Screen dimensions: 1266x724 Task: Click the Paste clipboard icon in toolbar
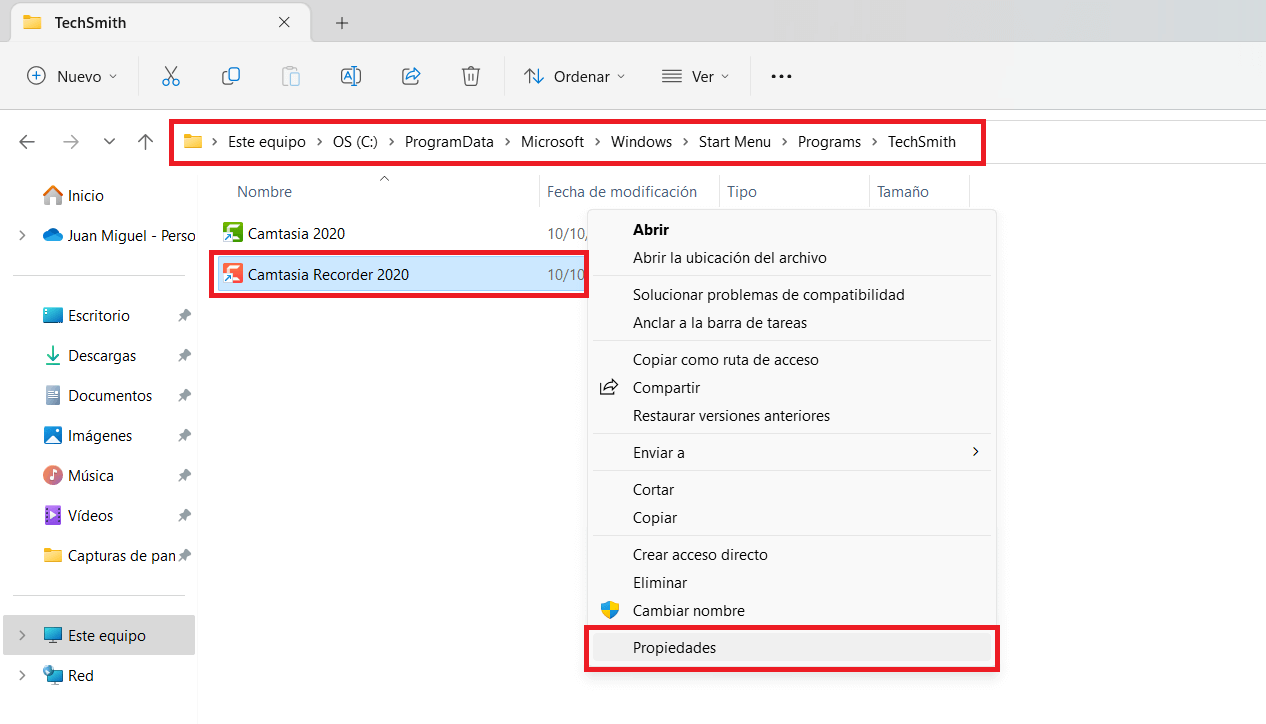[291, 76]
